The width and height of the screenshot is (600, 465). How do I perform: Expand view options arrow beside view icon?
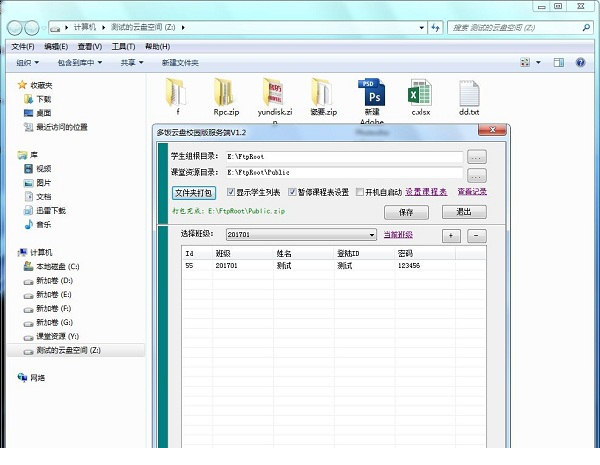tap(538, 62)
